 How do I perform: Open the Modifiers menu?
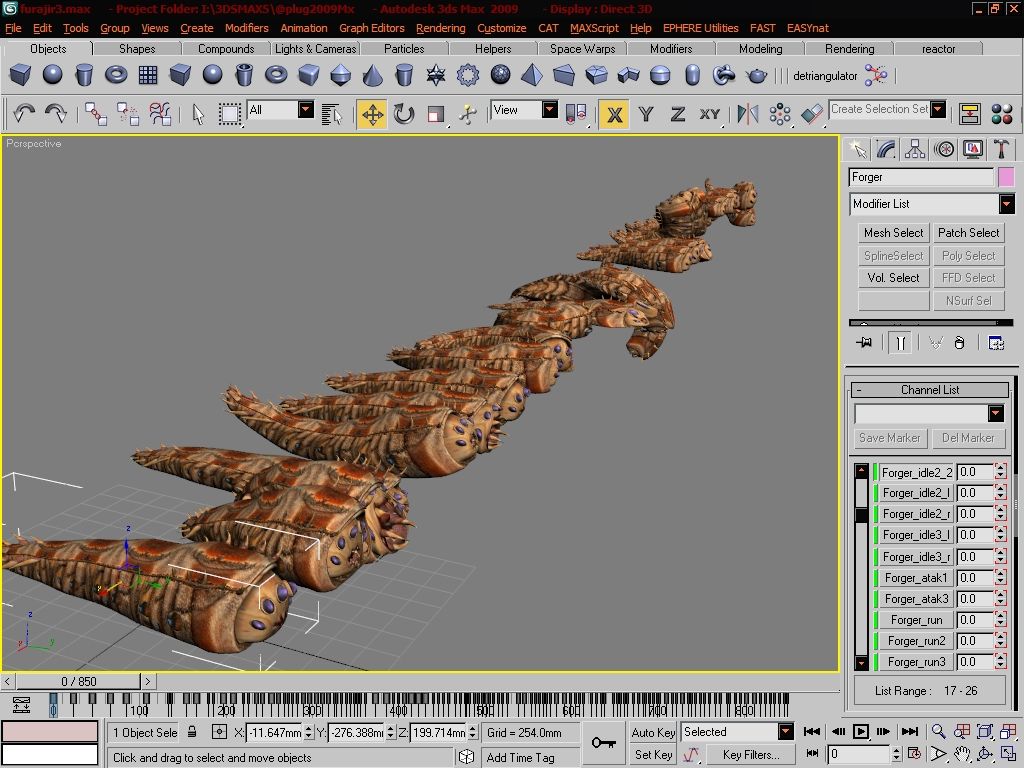click(246, 28)
